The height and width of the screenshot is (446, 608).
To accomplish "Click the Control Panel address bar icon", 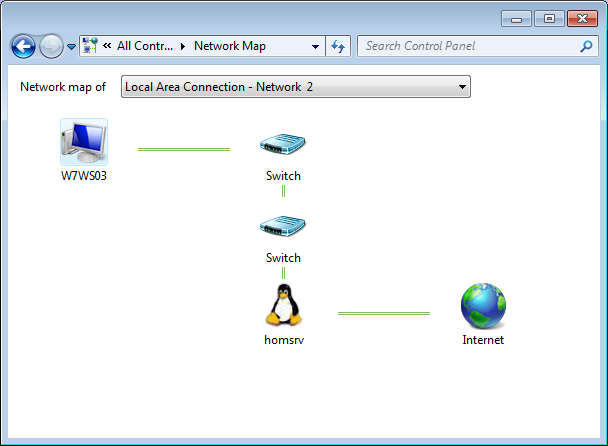I will pos(90,46).
